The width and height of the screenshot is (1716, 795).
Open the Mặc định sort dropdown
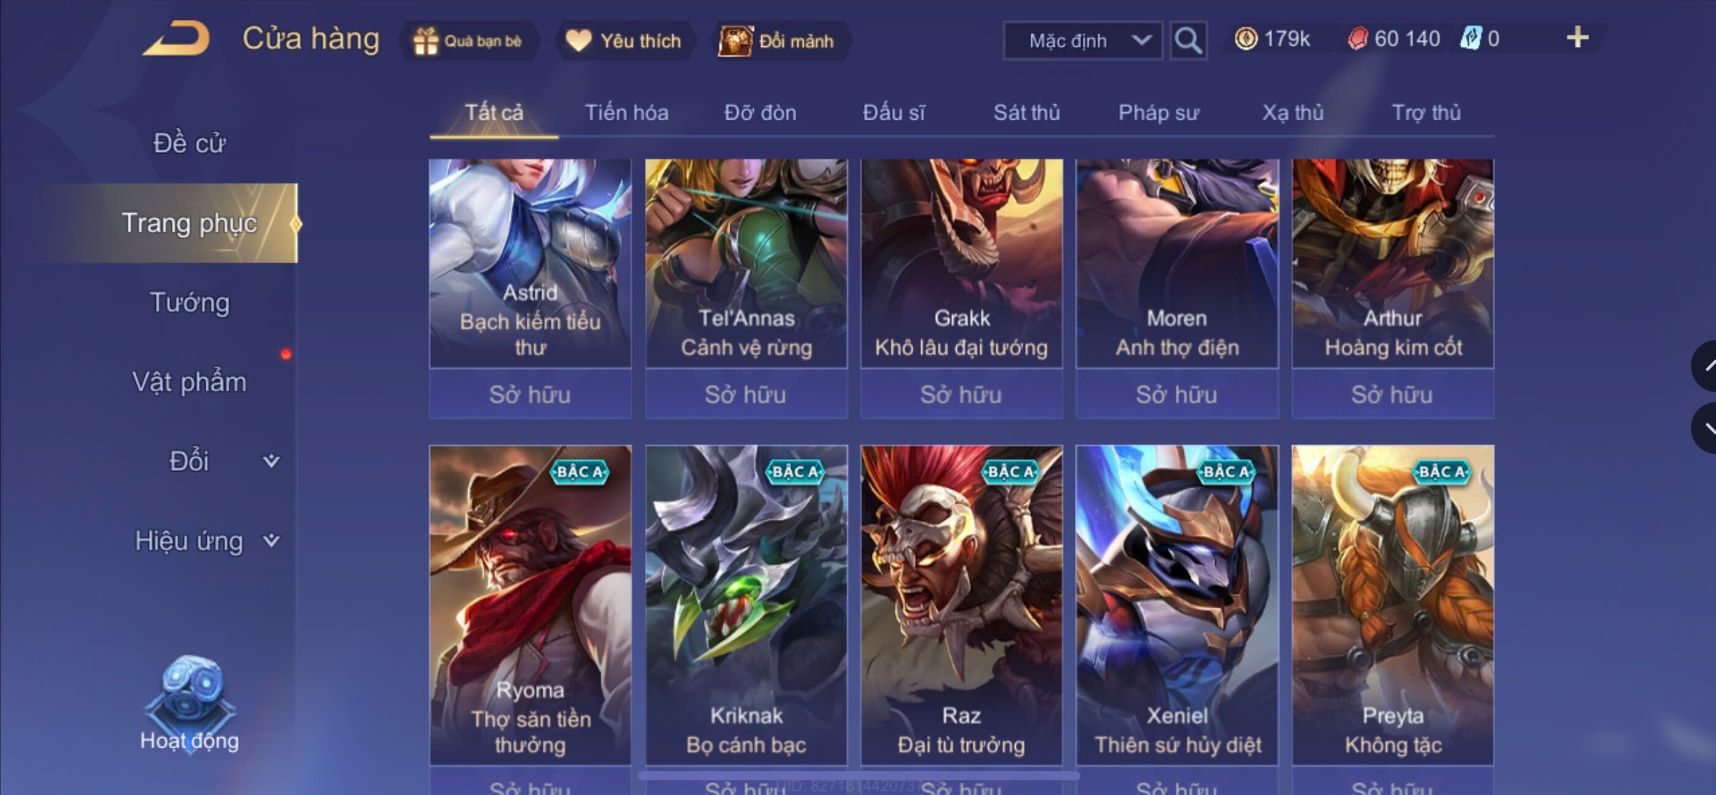1083,41
